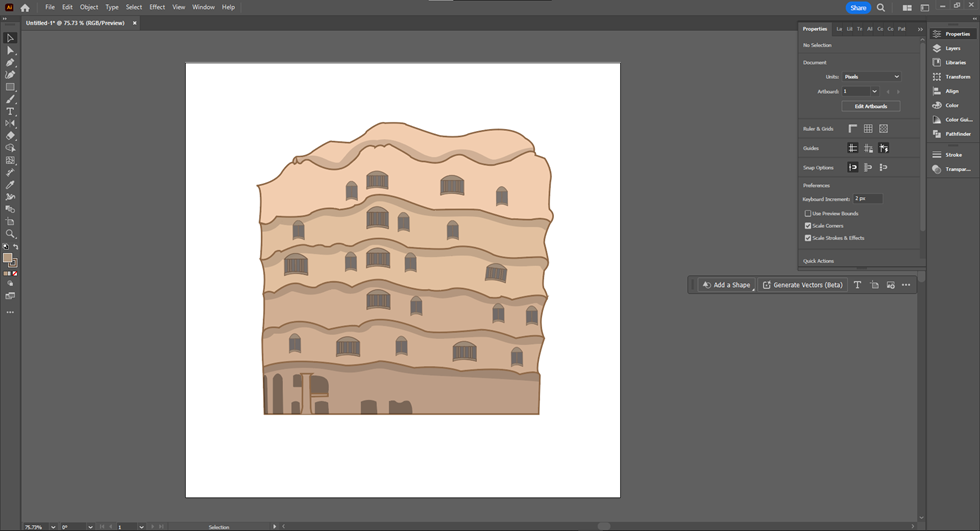Click Type icon in contextual task bar
Image resolution: width=980 pixels, height=531 pixels.
[x=858, y=285]
